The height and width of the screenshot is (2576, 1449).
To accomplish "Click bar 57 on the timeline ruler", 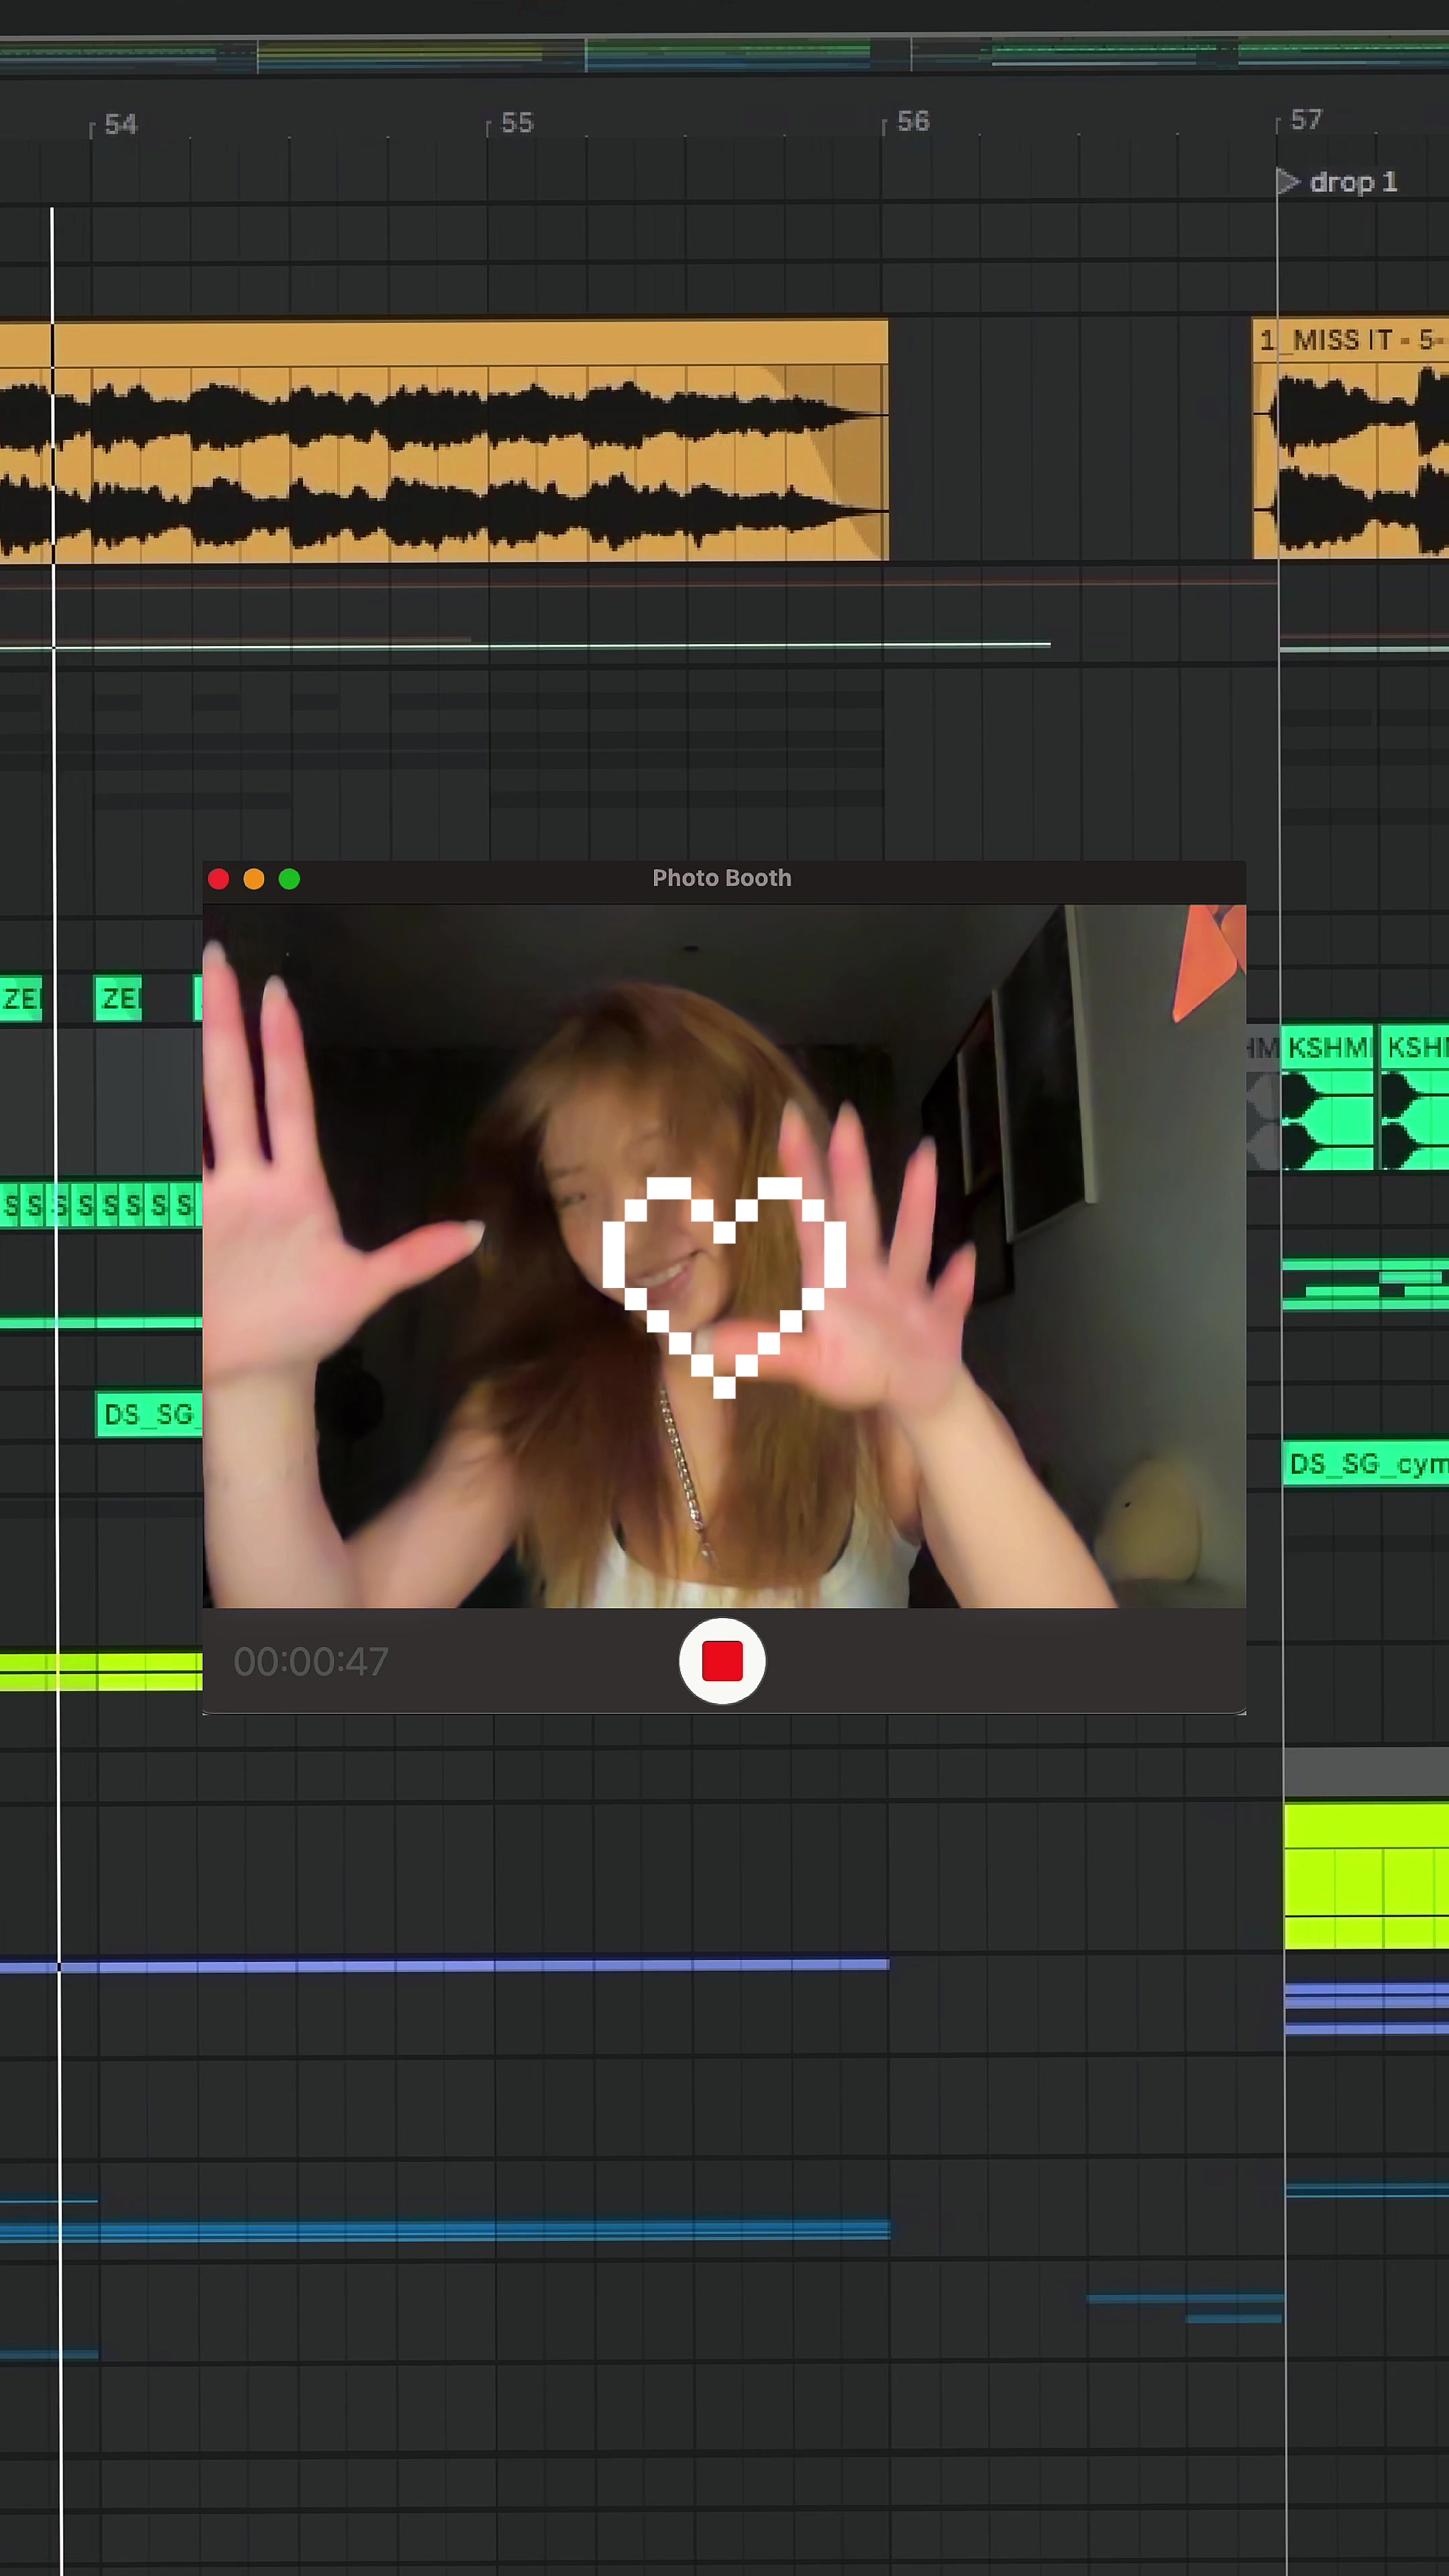I will click(x=1305, y=120).
